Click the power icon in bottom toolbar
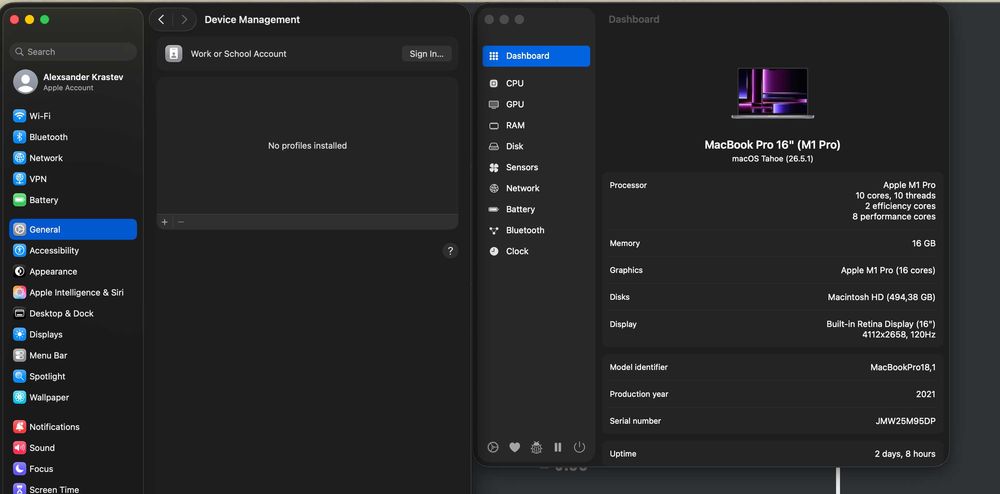The image size is (1000, 494). click(x=579, y=447)
